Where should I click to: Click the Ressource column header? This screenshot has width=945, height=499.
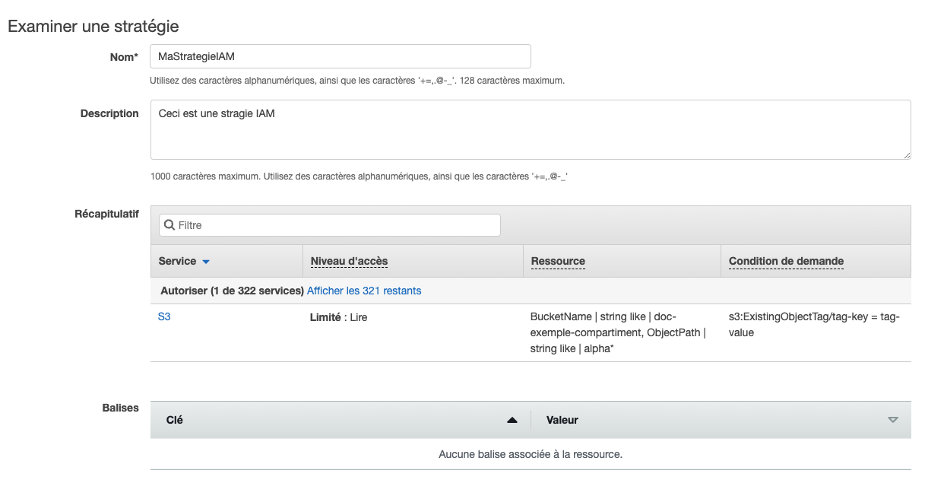click(x=557, y=262)
